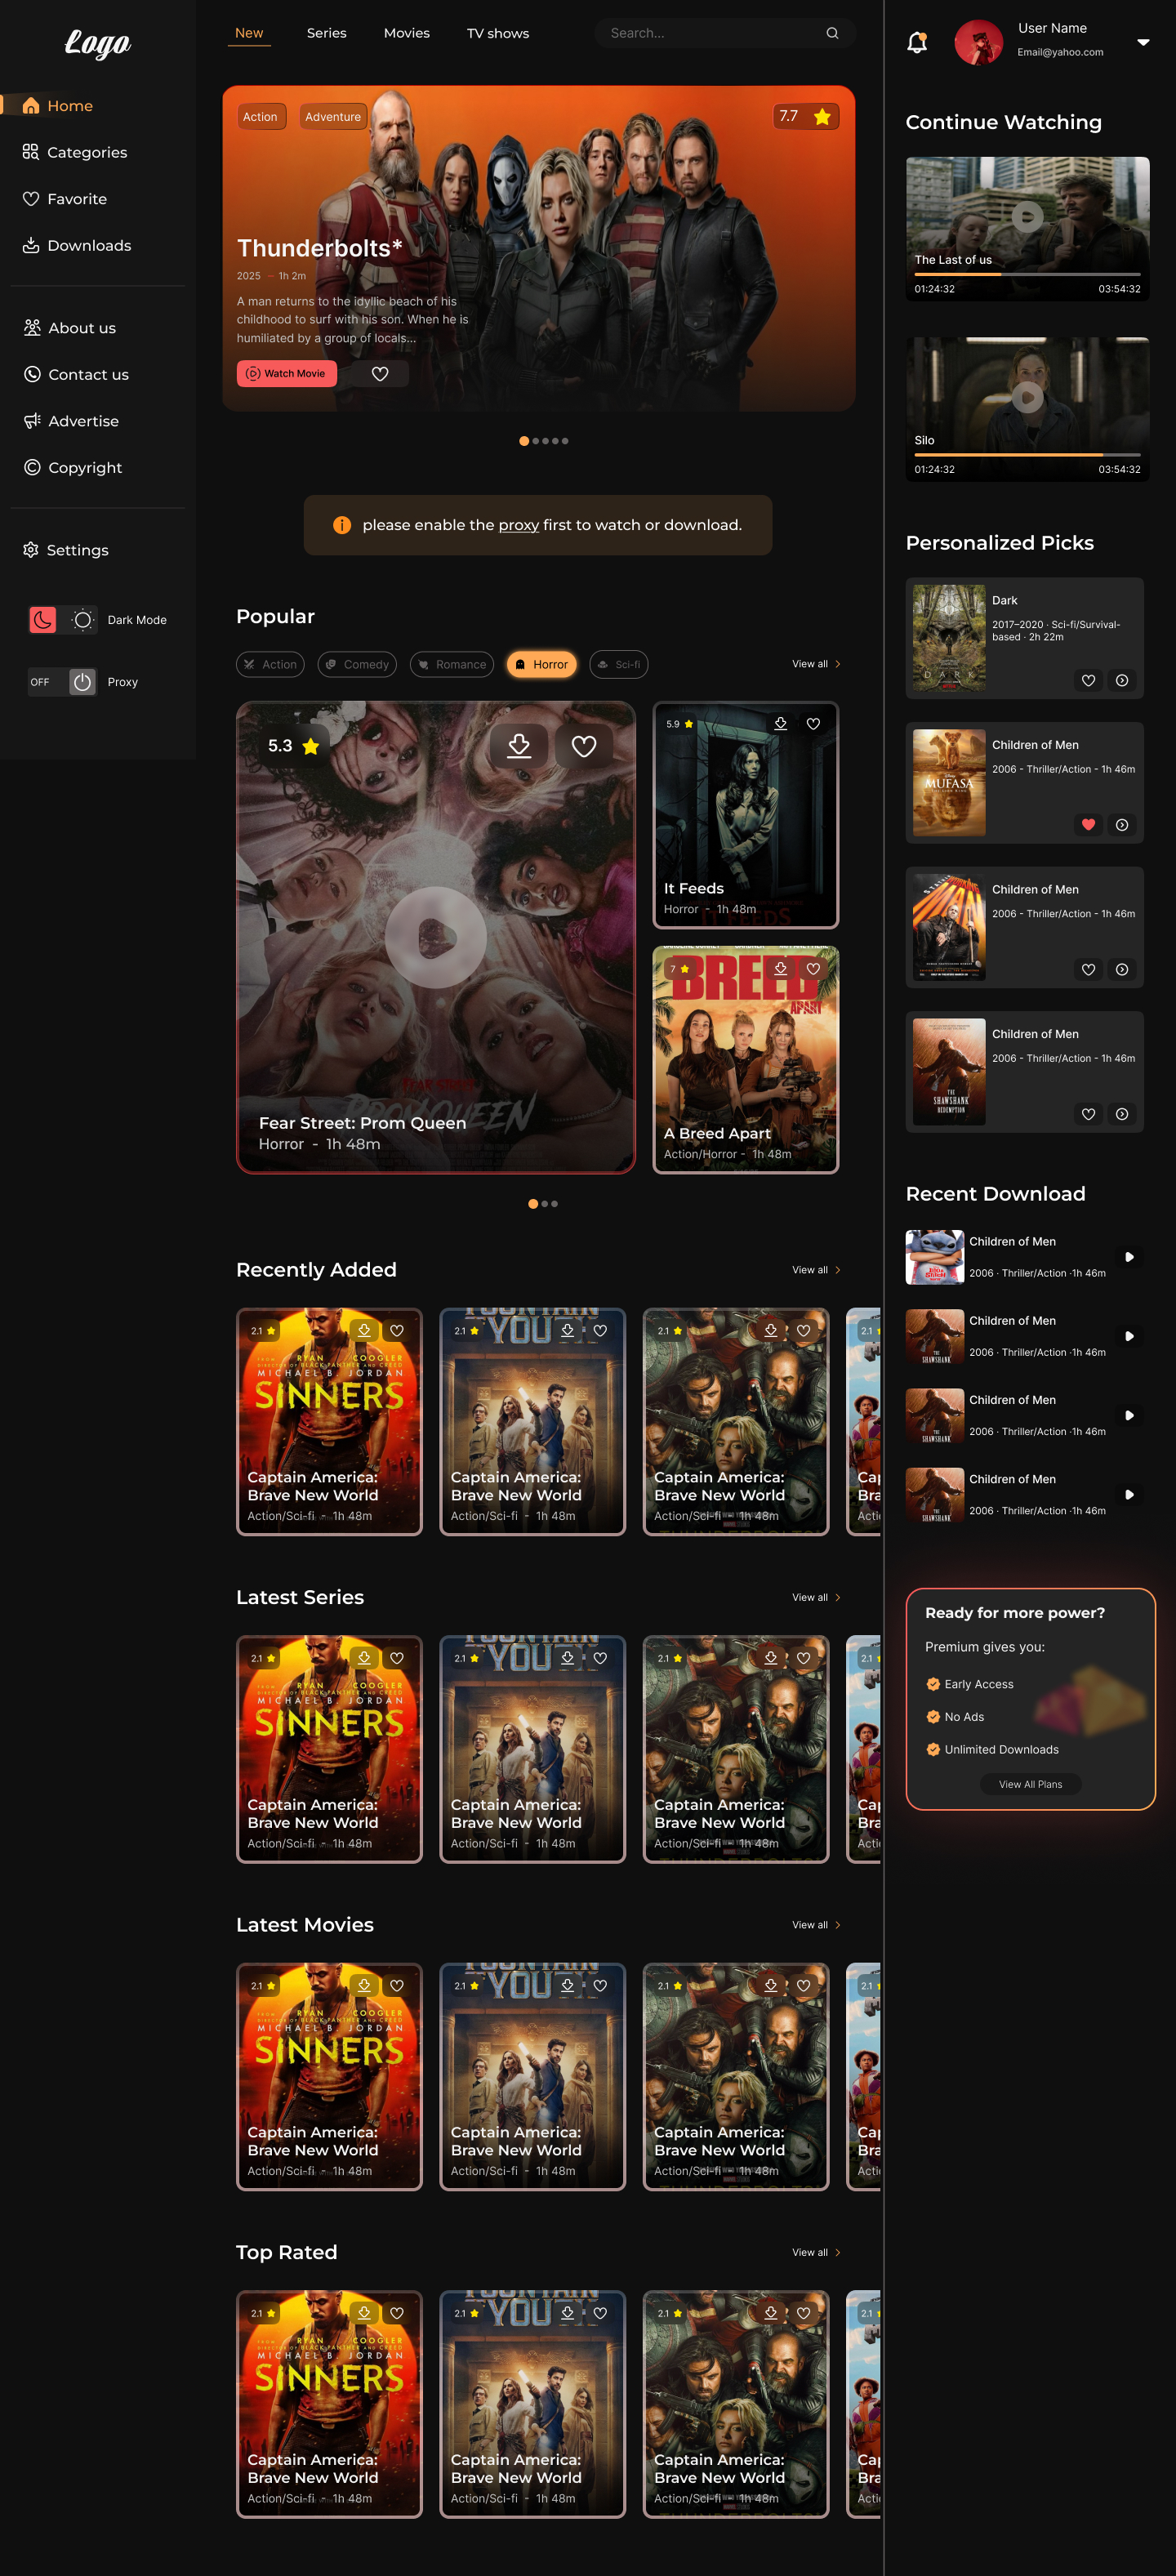Viewport: 1176px width, 2576px height.
Task: View all Latest Movies
Action: coord(816,1925)
